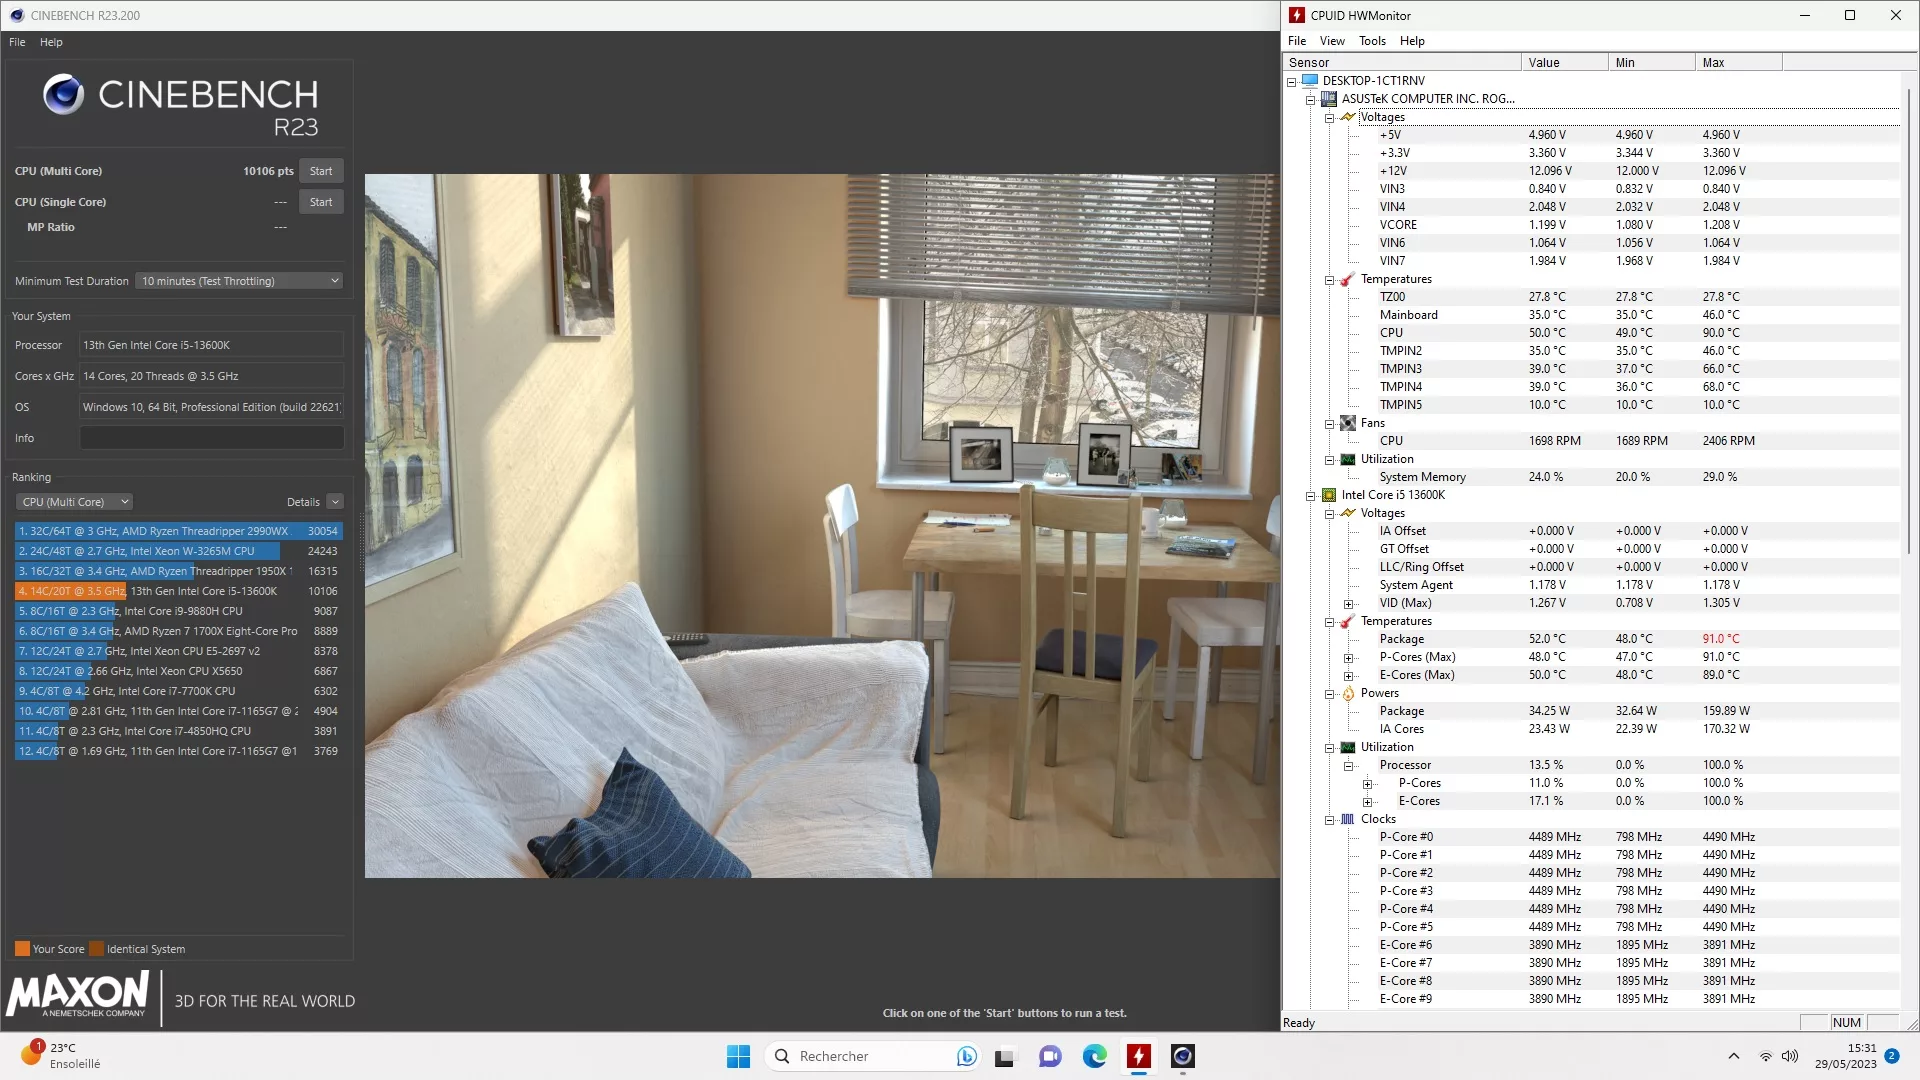The image size is (1920, 1080).
Task: Expand the P-Cores utilization node
Action: 1367,784
